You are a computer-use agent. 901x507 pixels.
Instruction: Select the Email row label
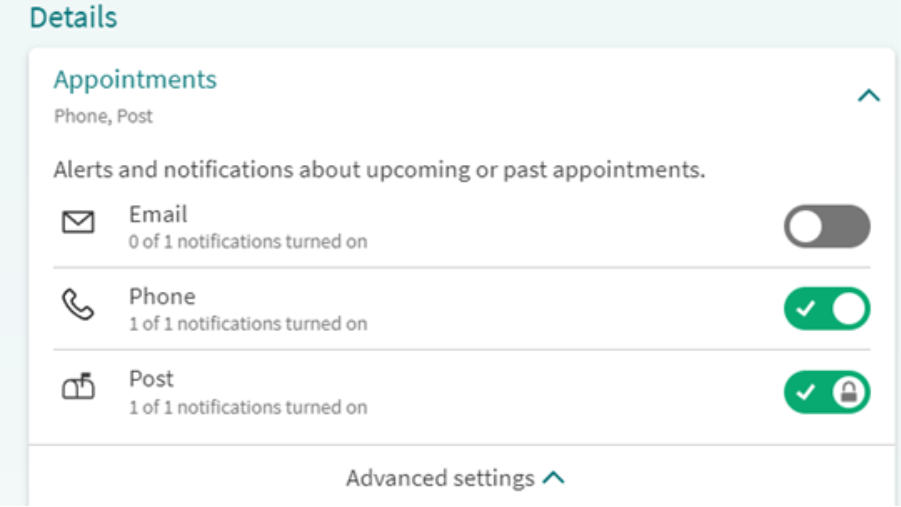158,214
